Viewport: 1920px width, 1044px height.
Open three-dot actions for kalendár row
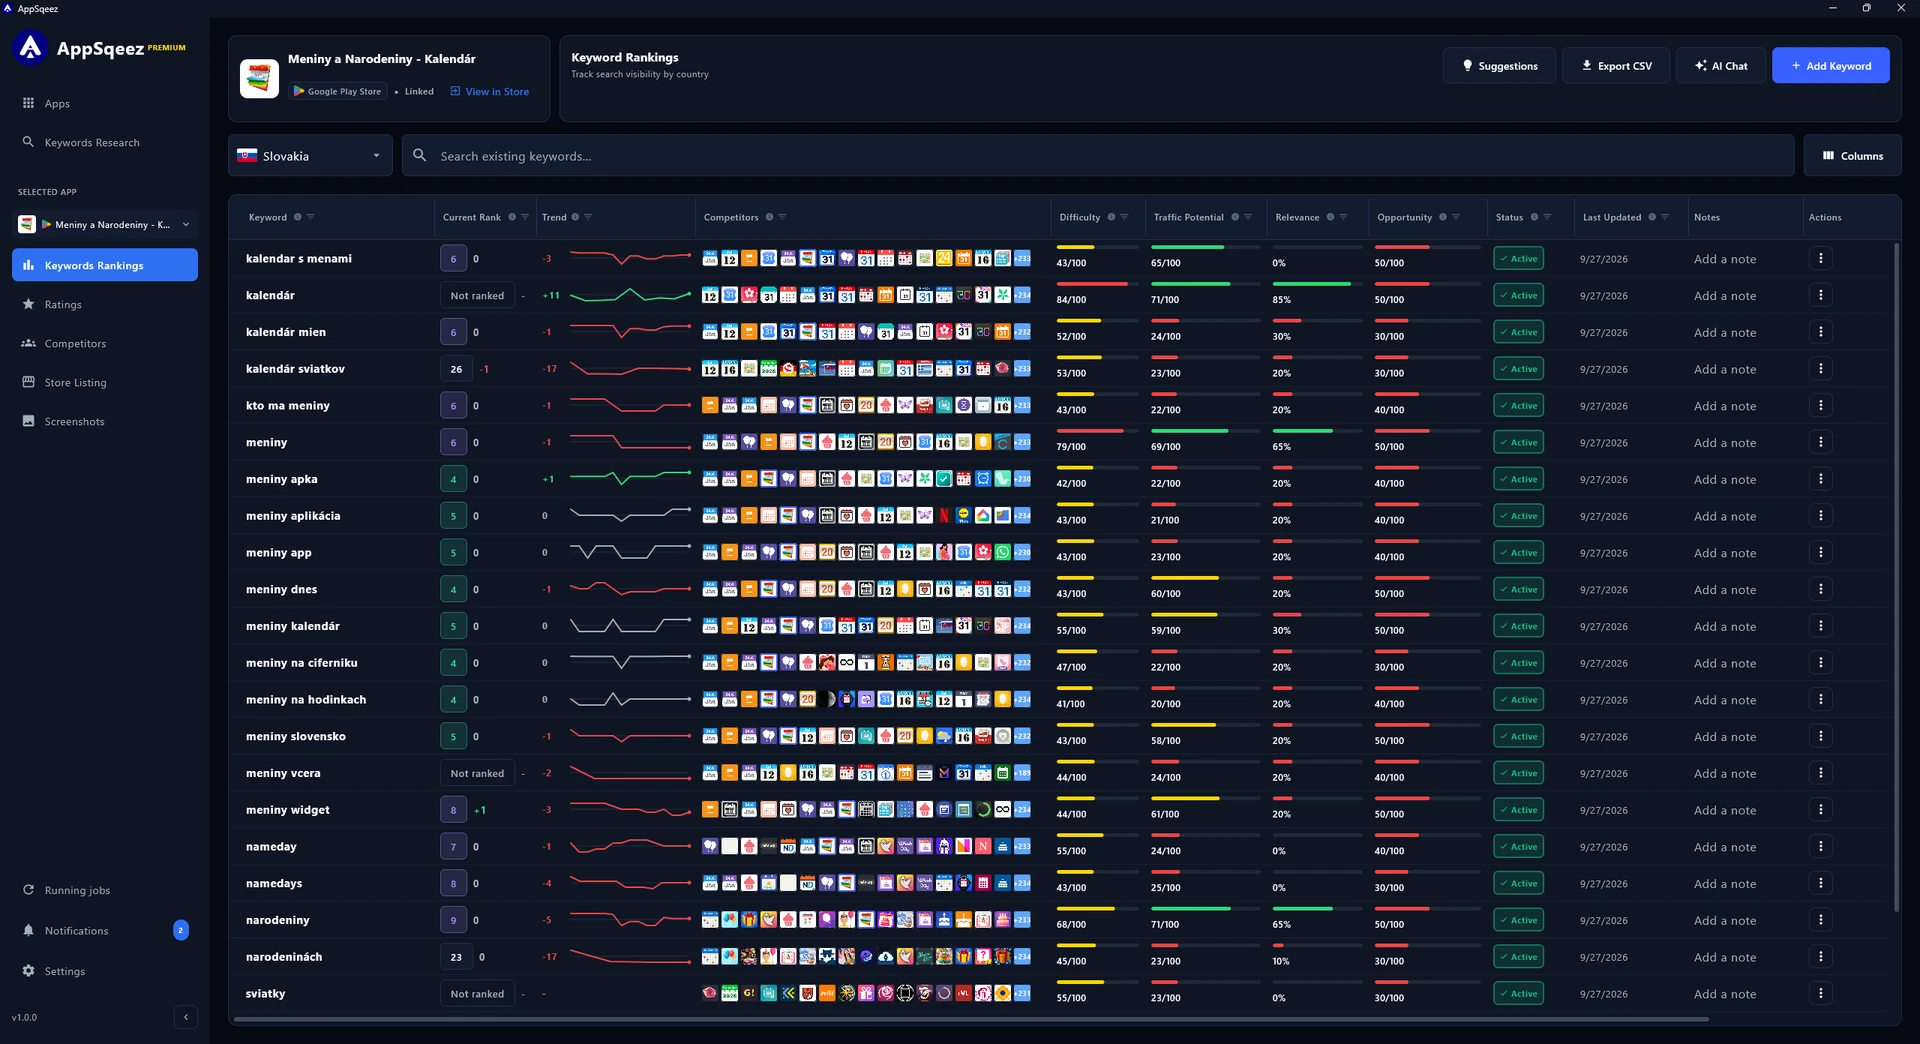(x=1820, y=295)
